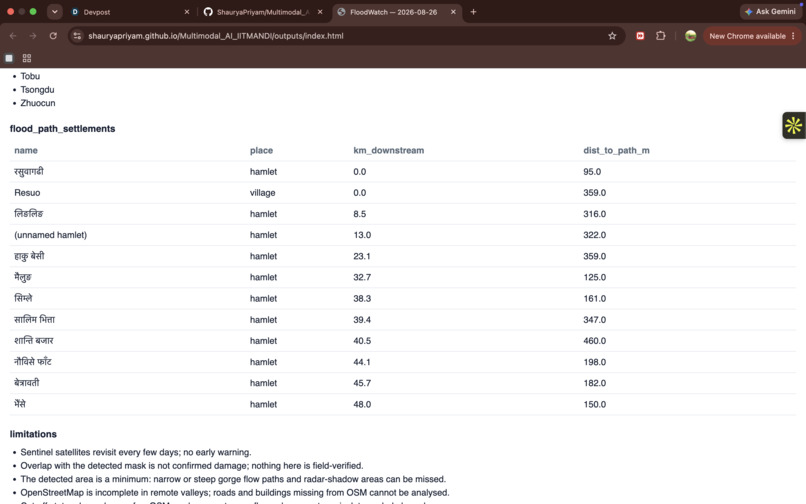Close the FloodWatch tab

pyautogui.click(x=453, y=12)
